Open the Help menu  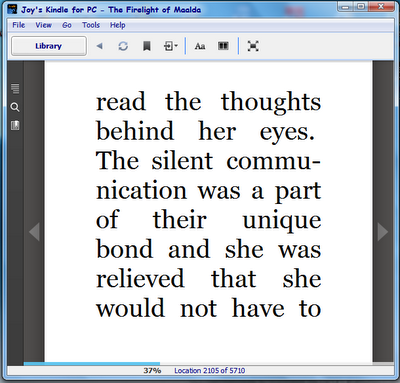click(118, 25)
